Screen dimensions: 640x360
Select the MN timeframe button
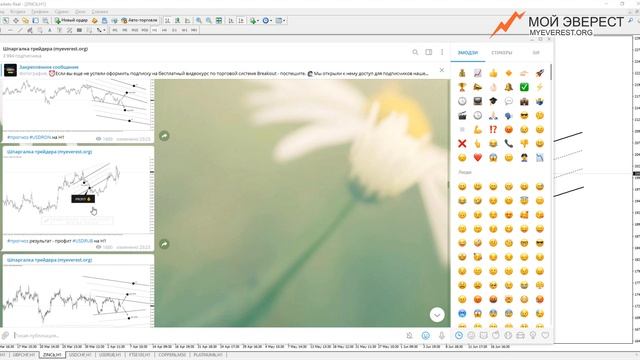194,30
